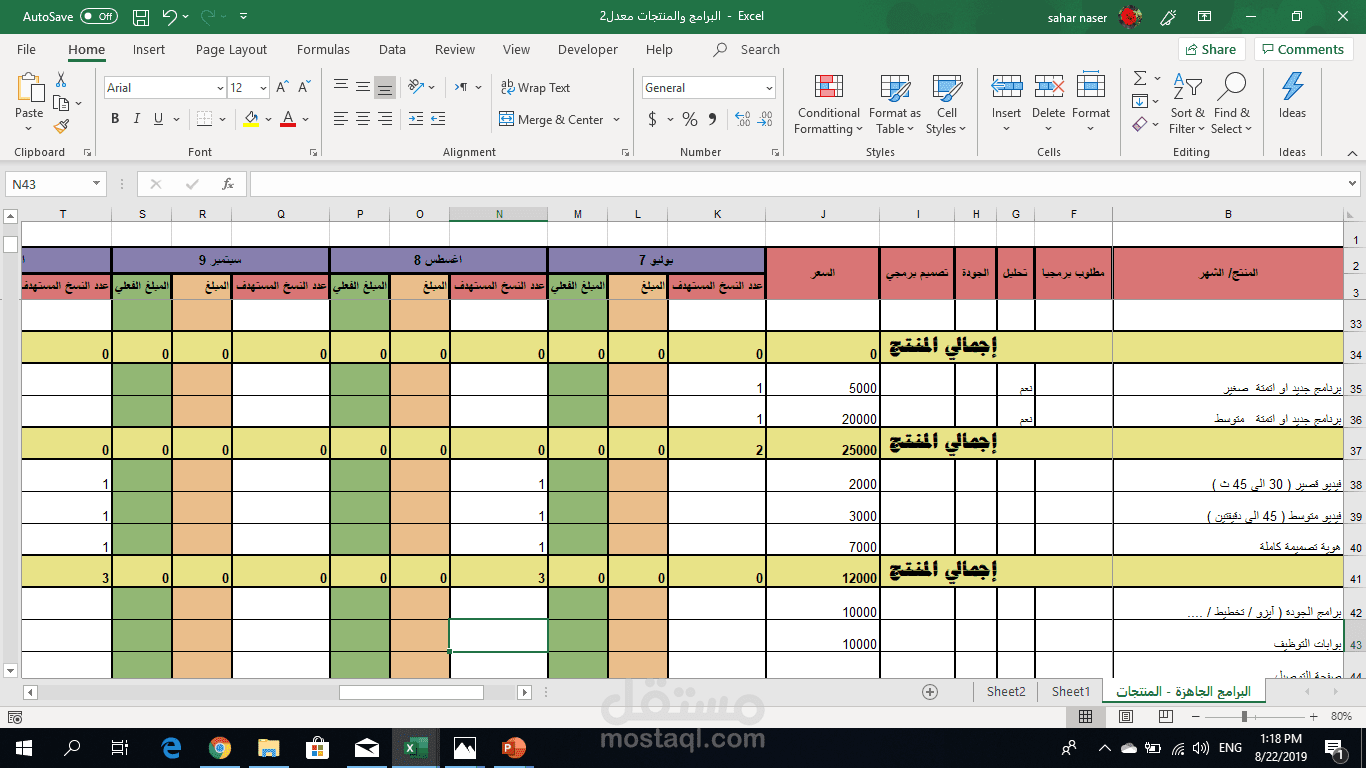Screen dimensions: 1366x768
Task: Click the horizontal scrollbar thumb
Action: click(411, 692)
